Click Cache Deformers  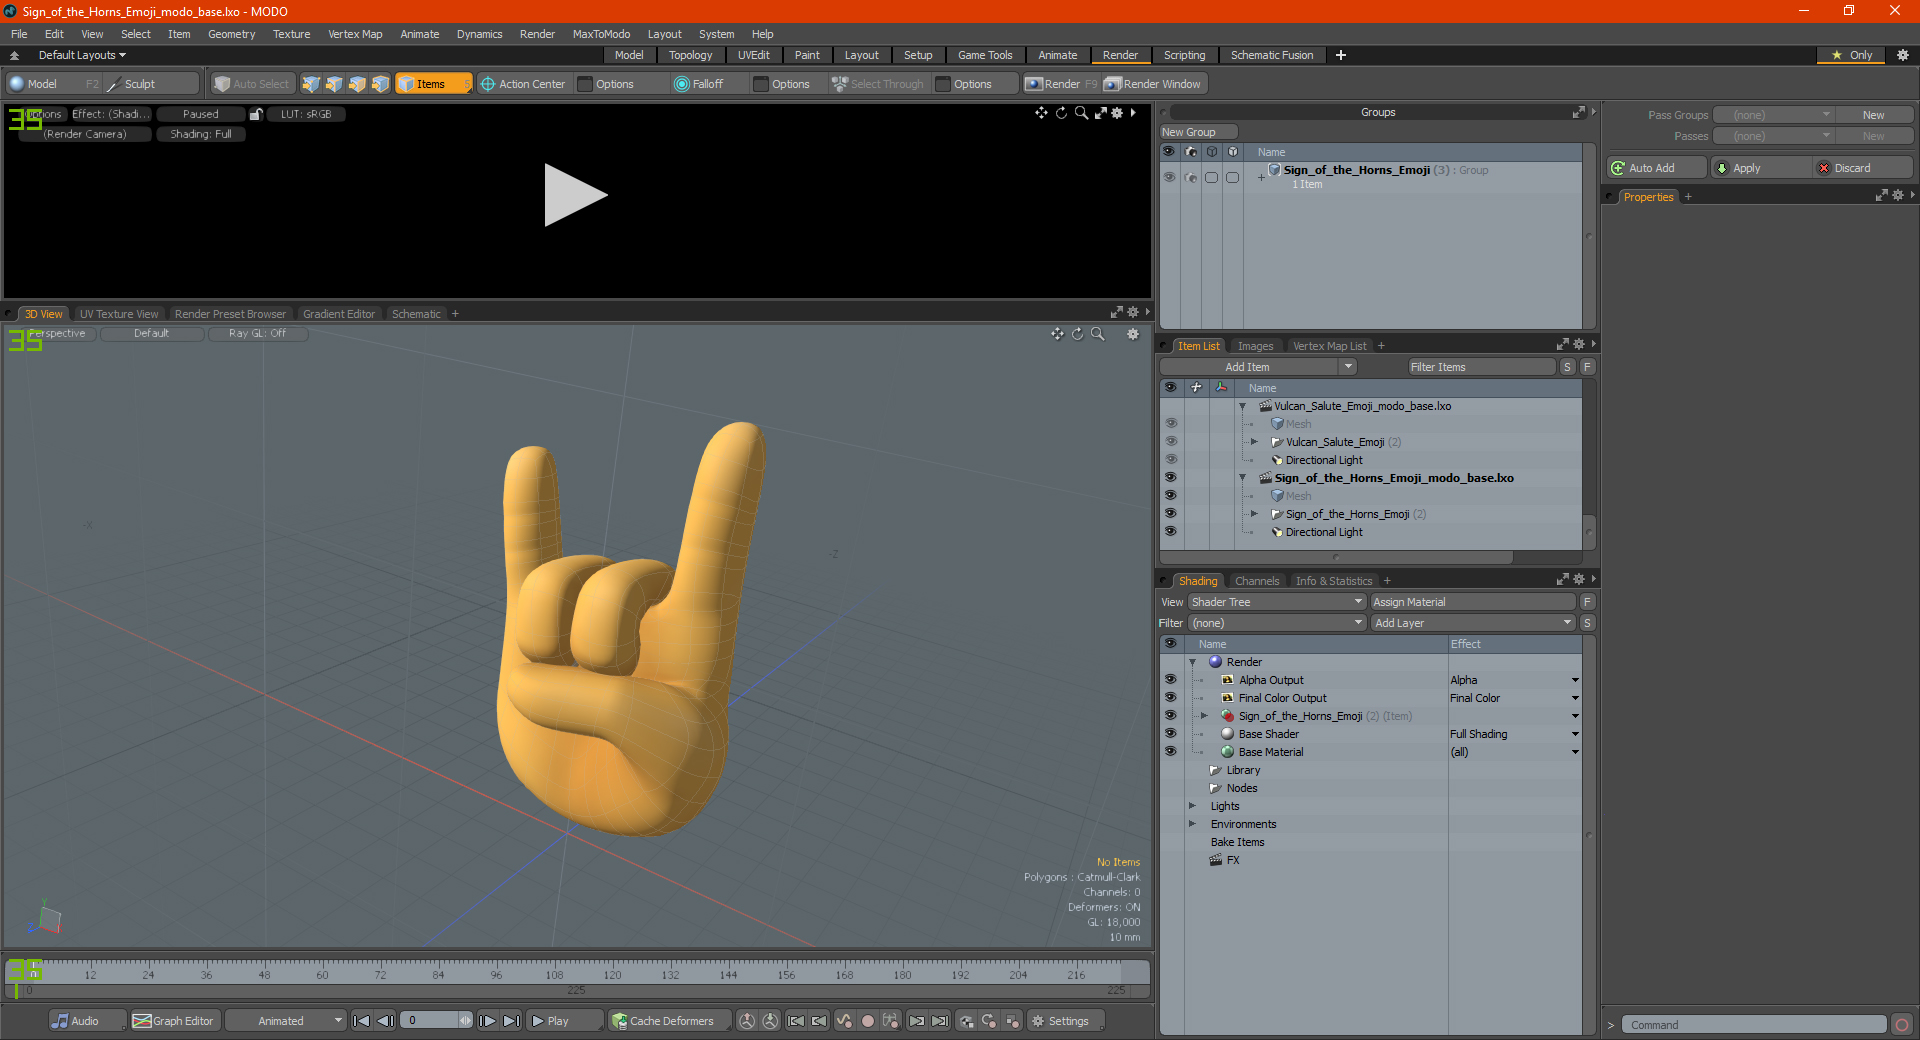pyautogui.click(x=669, y=1021)
